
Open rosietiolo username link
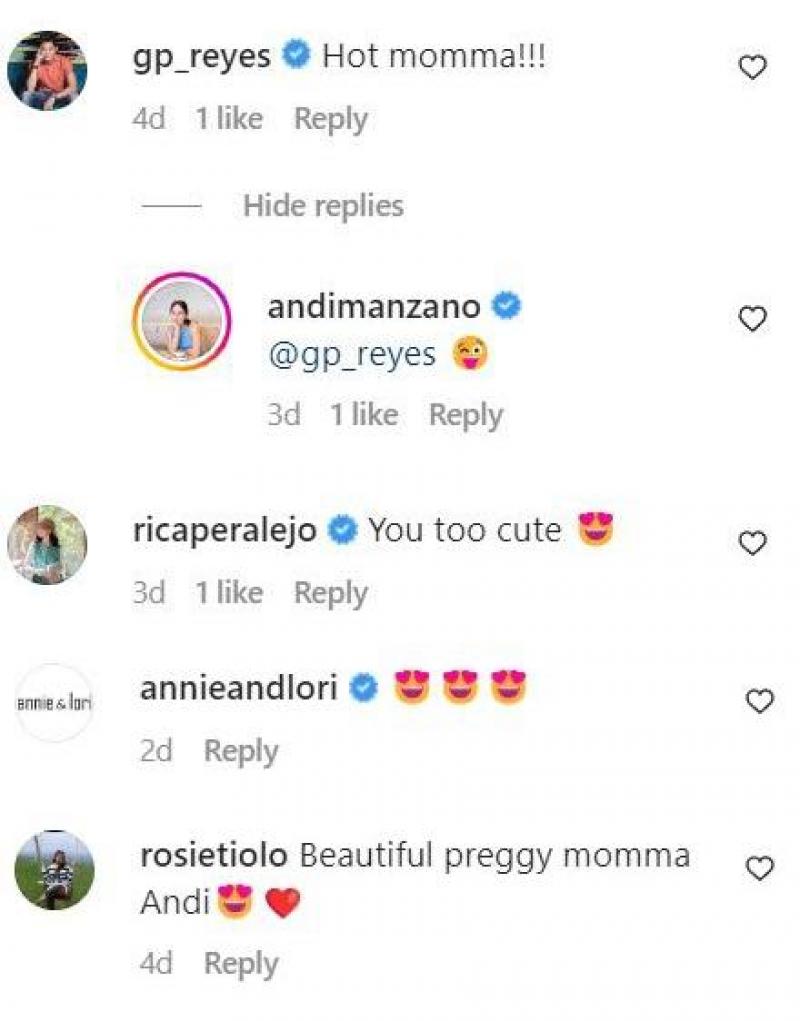tap(214, 856)
